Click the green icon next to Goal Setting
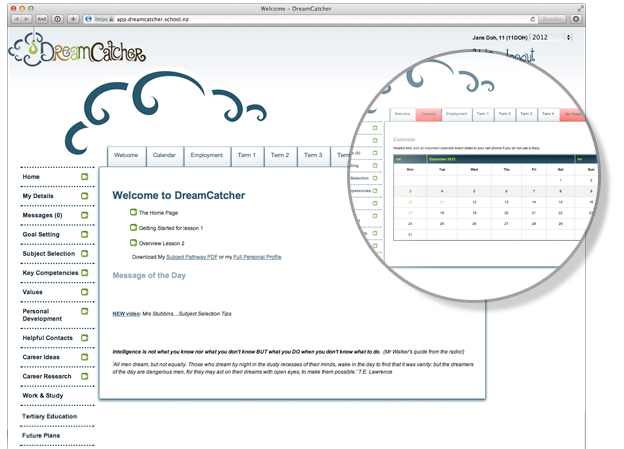624x449 pixels. point(84,234)
